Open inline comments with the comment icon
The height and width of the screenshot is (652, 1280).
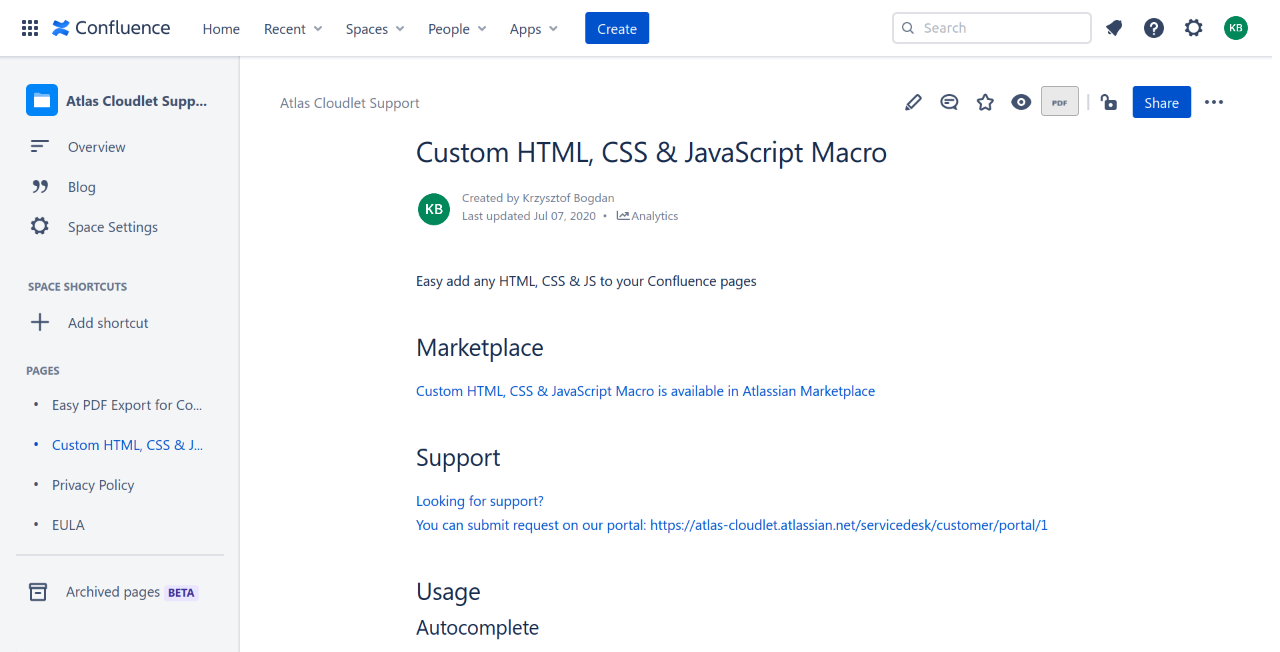click(x=949, y=102)
